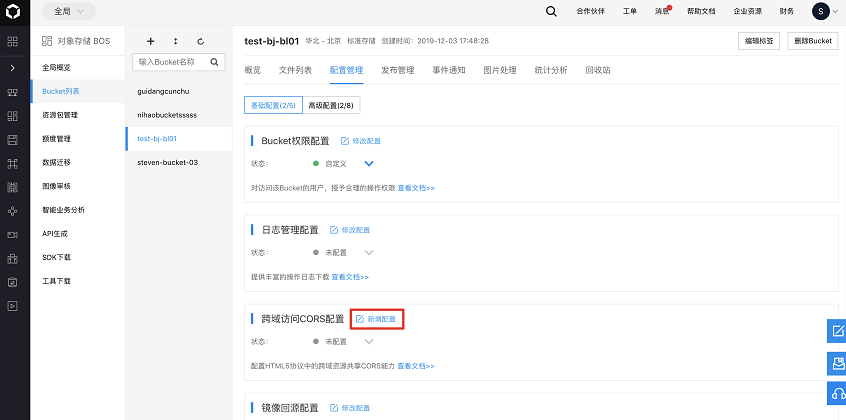The width and height of the screenshot is (846, 420).
Task: Click the 编辑标签 button
Action: tap(759, 41)
